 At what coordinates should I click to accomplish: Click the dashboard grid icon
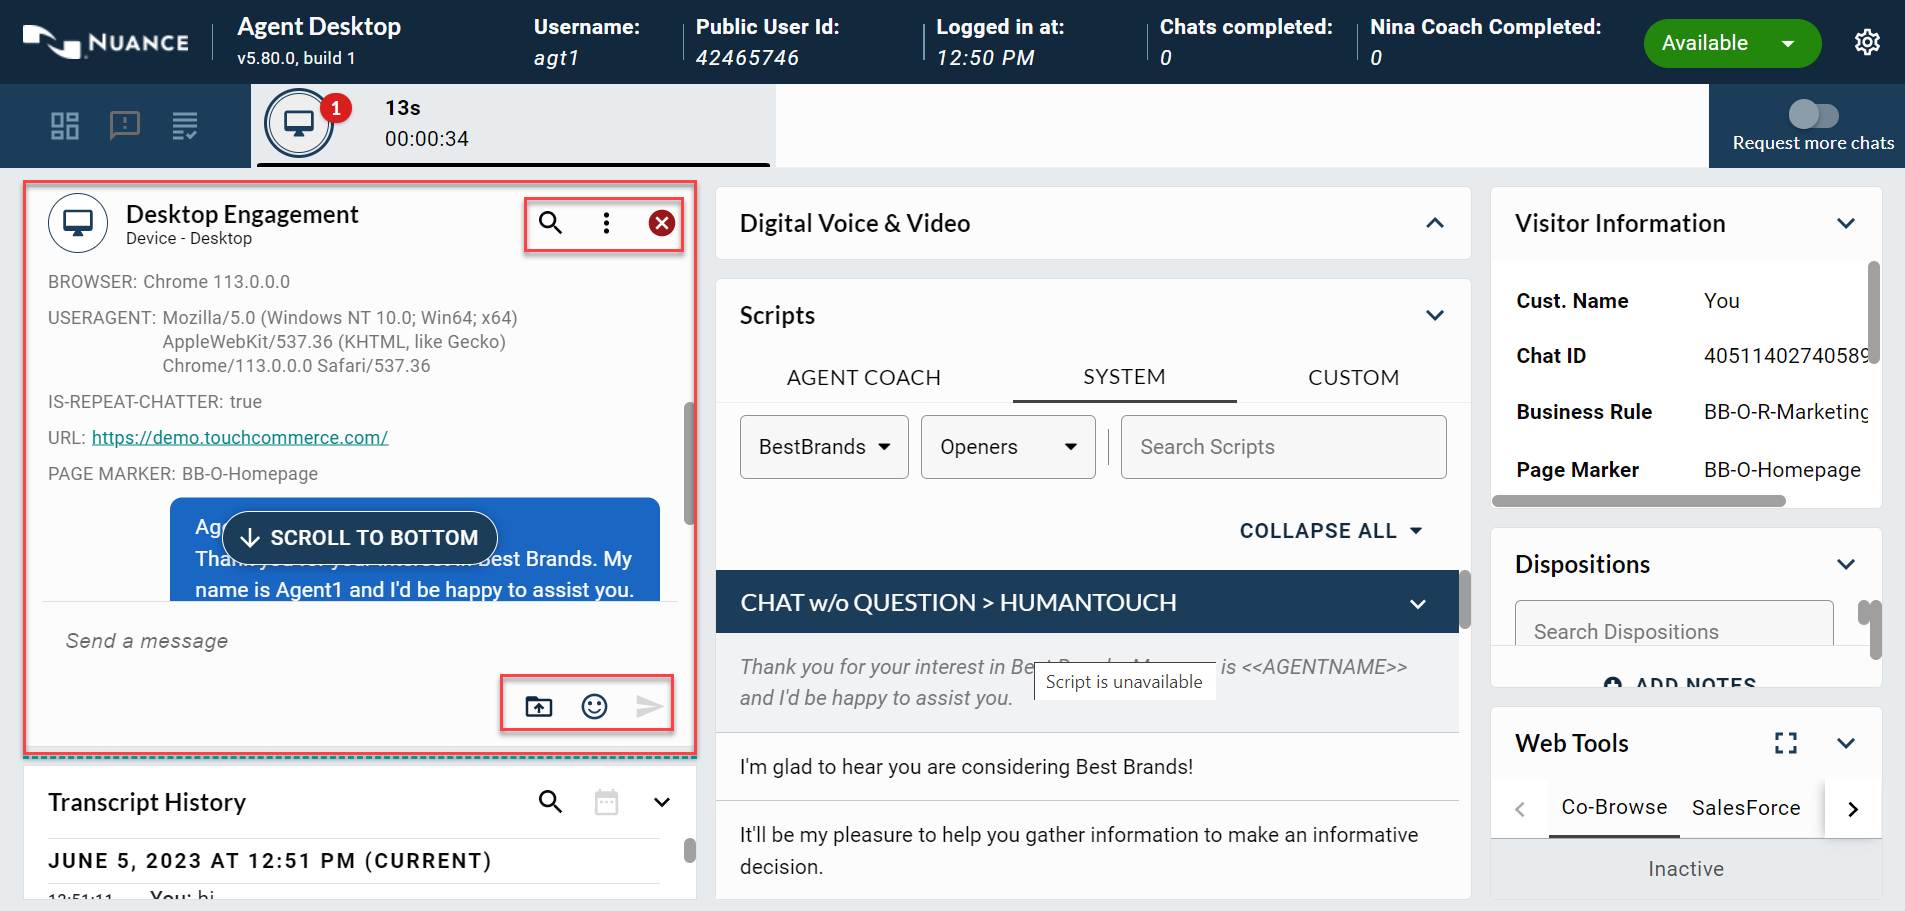pyautogui.click(x=65, y=126)
